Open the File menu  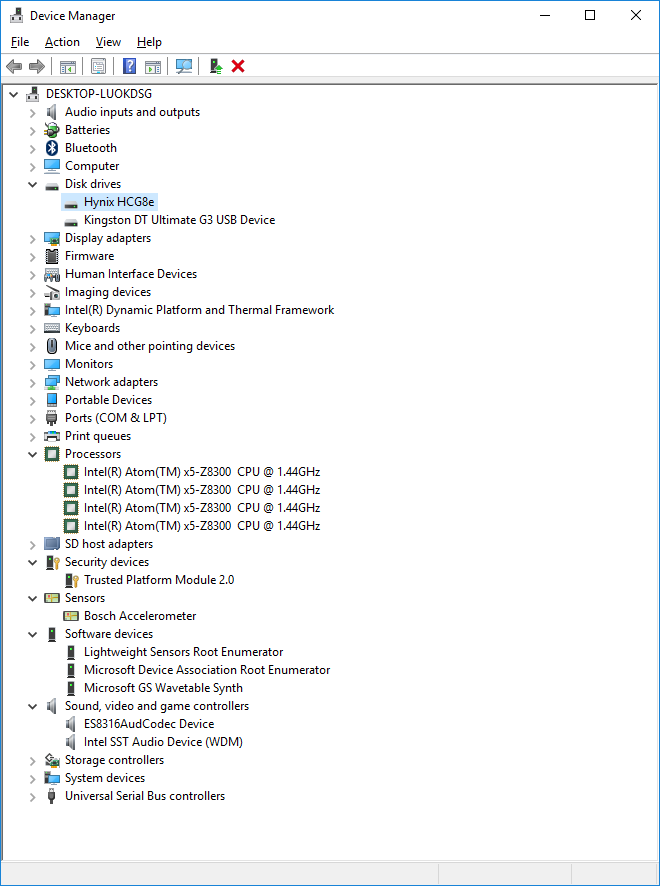20,42
